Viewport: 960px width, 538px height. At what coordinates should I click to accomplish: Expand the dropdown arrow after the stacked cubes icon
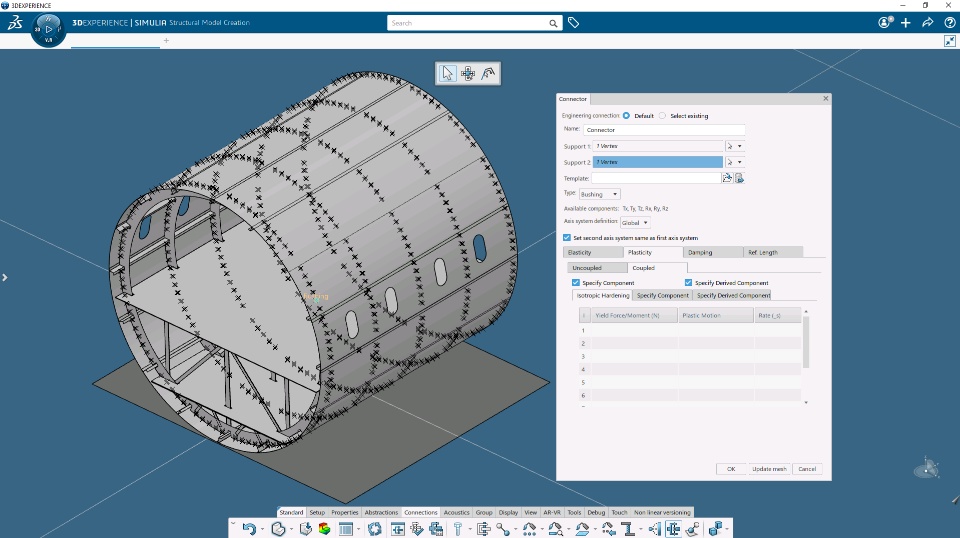tap(727, 529)
